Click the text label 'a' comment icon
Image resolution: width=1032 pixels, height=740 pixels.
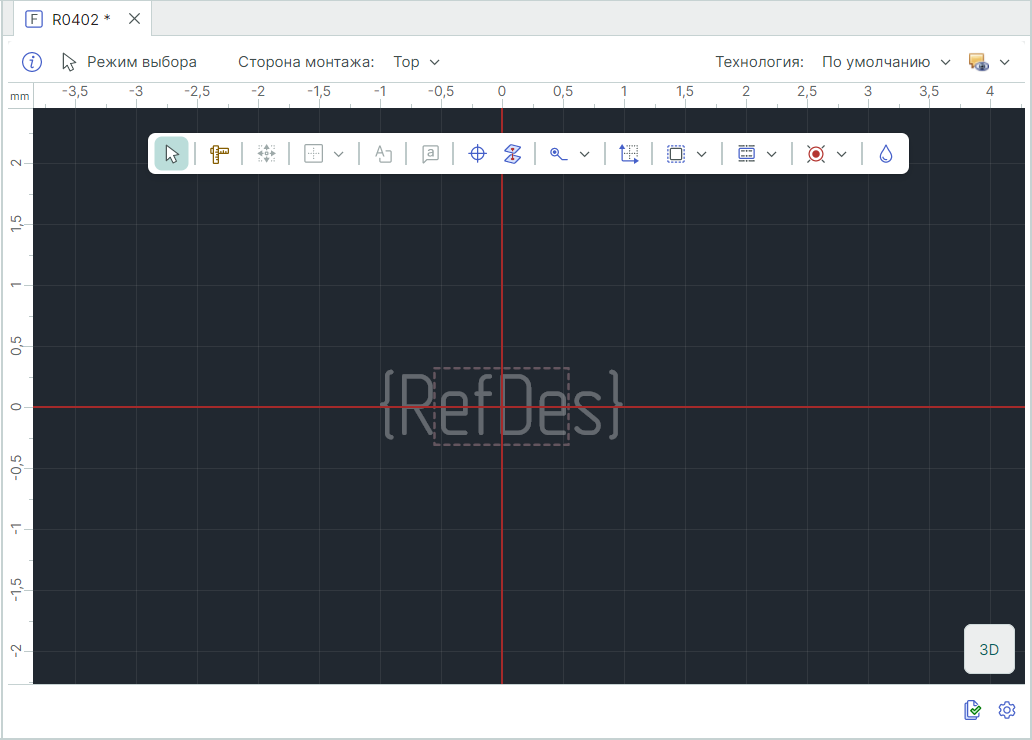tap(430, 154)
